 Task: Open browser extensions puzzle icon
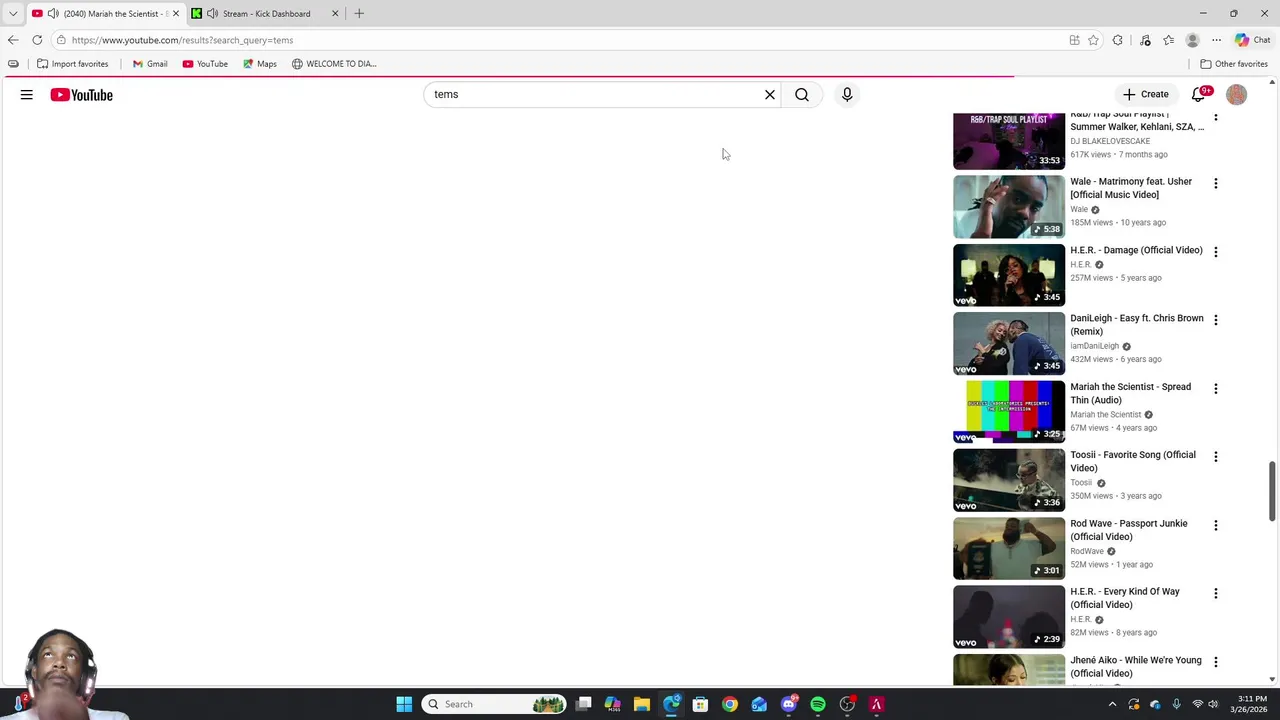[1118, 40]
